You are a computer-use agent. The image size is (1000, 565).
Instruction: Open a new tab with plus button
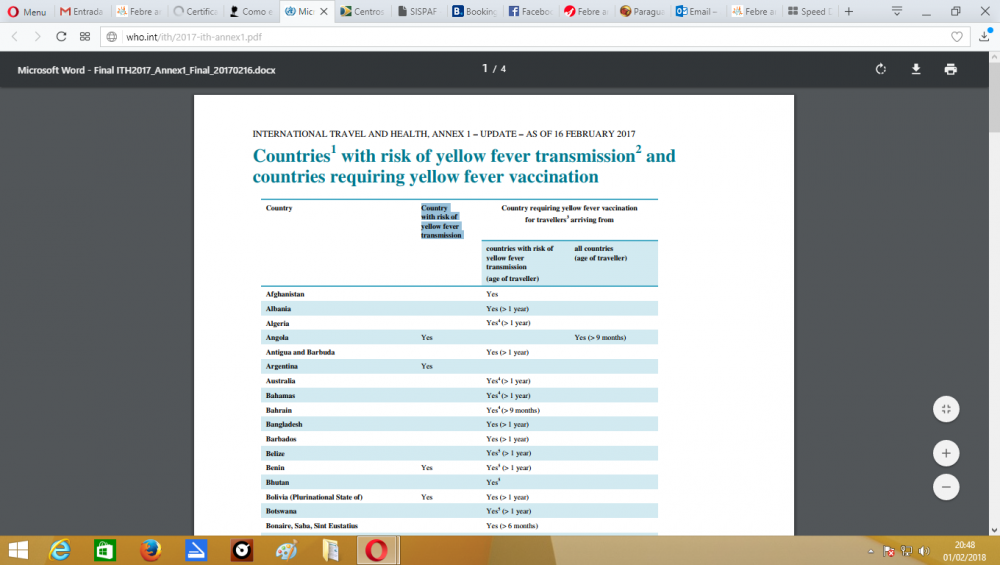847,12
